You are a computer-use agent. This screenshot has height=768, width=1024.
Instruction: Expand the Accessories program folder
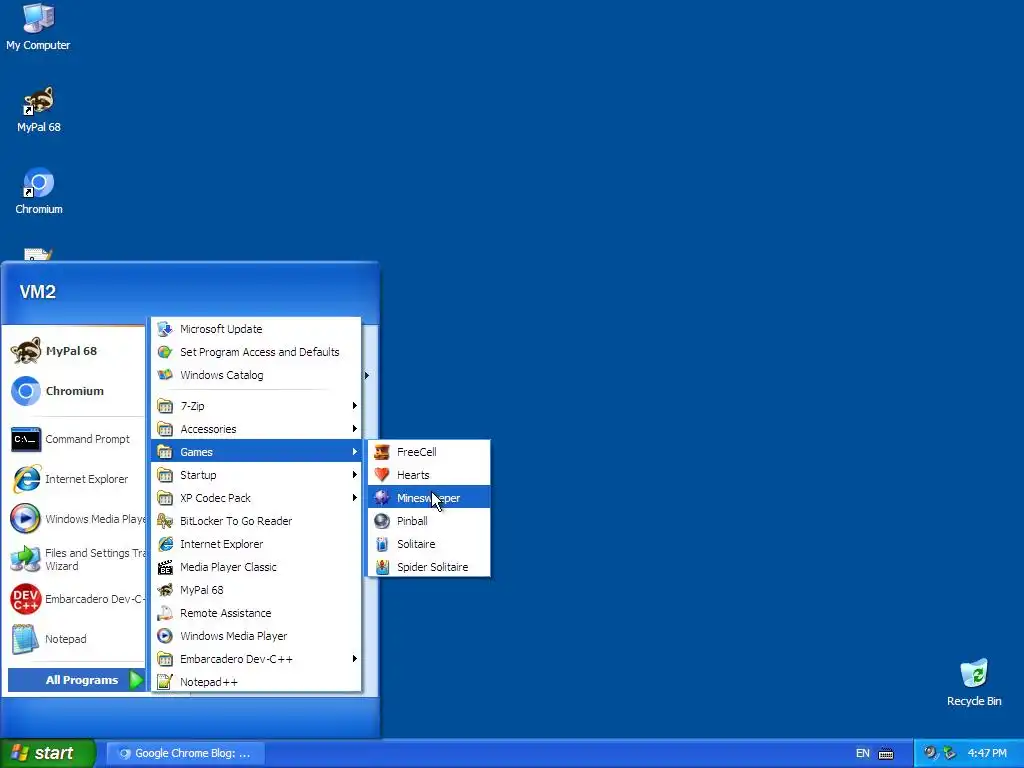click(x=256, y=429)
